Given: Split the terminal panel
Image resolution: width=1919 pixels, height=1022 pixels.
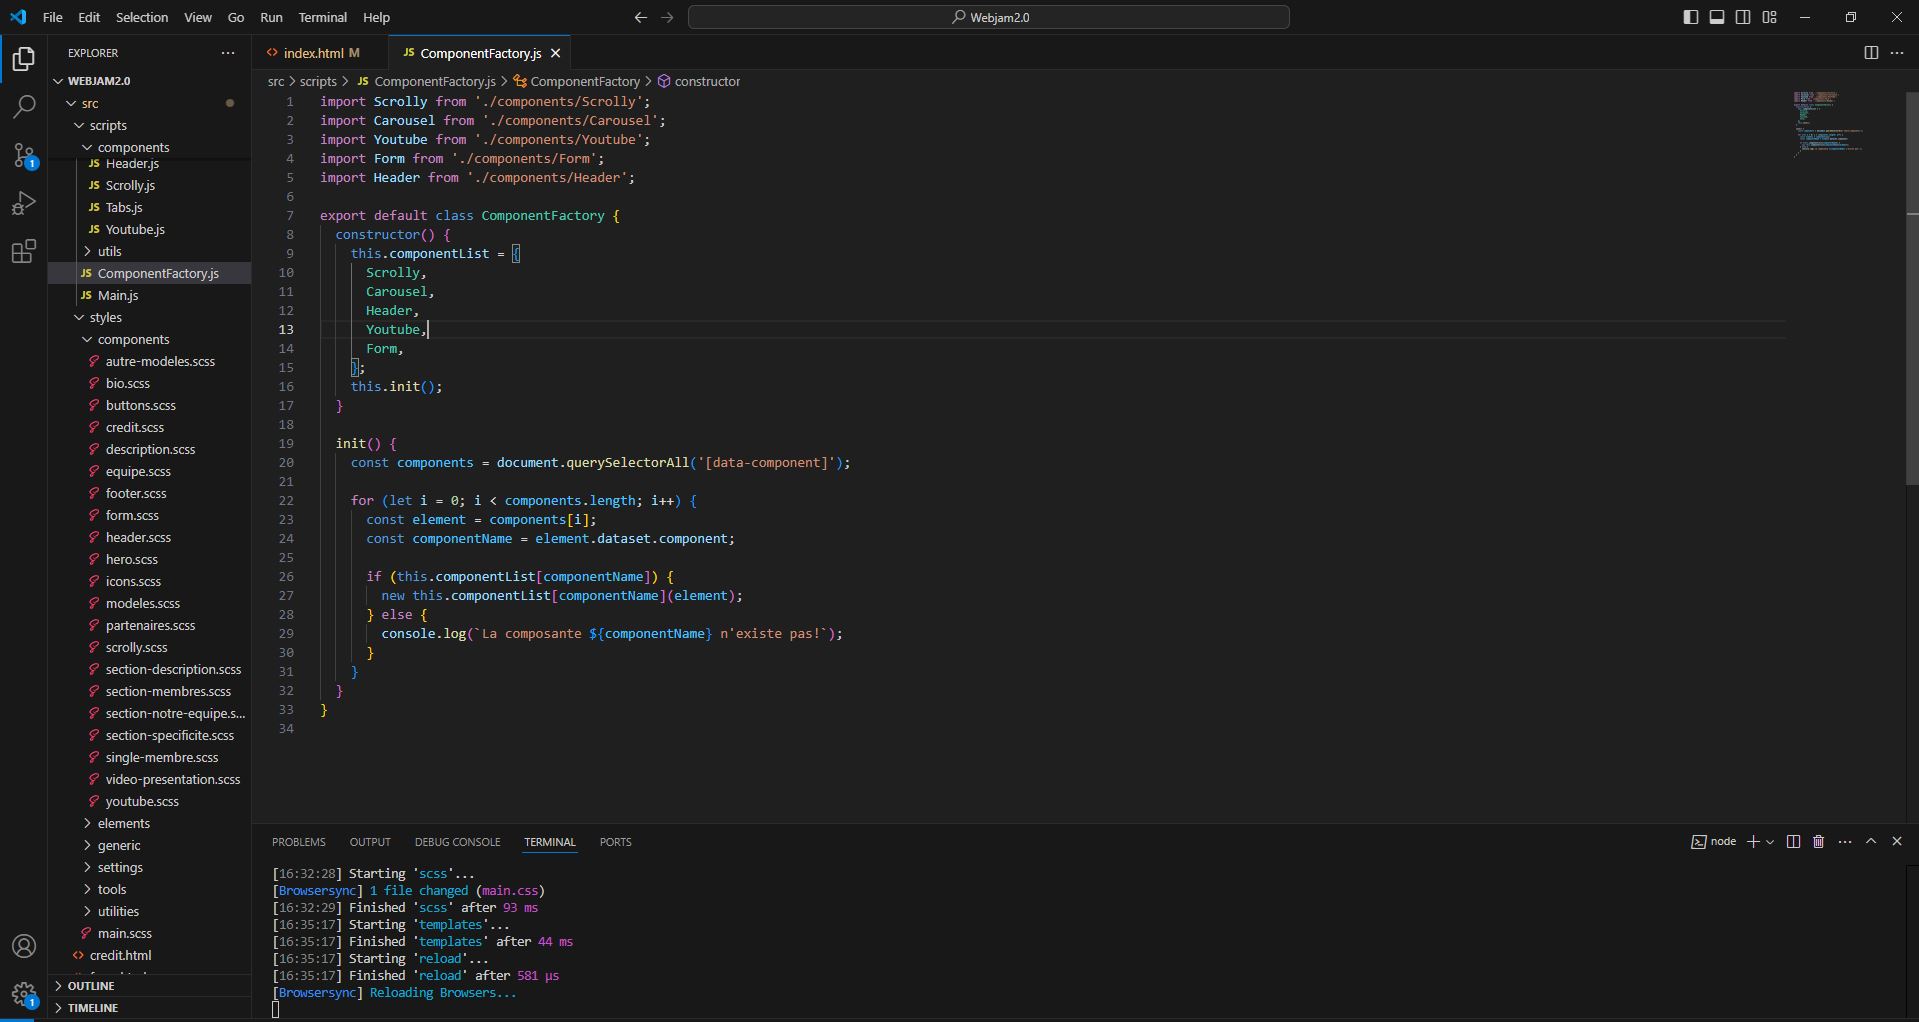Looking at the screenshot, I should pyautogui.click(x=1793, y=842).
